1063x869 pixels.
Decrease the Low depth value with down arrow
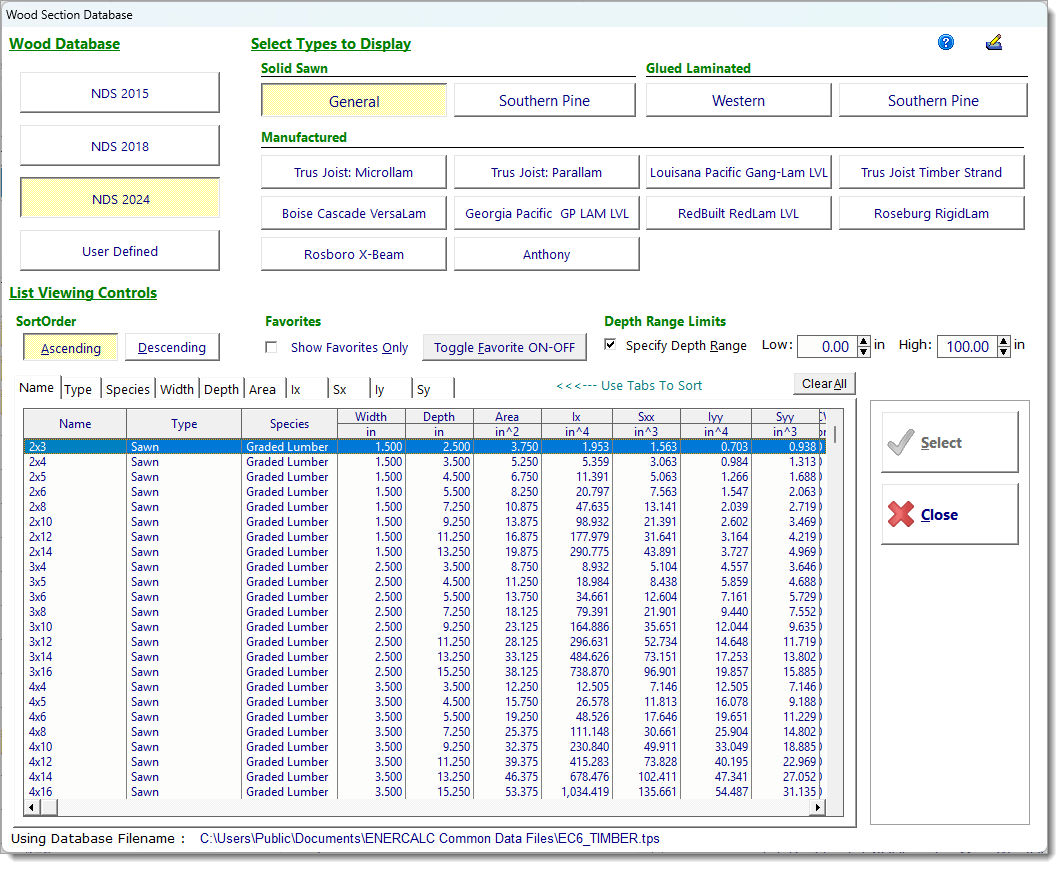pos(864,352)
